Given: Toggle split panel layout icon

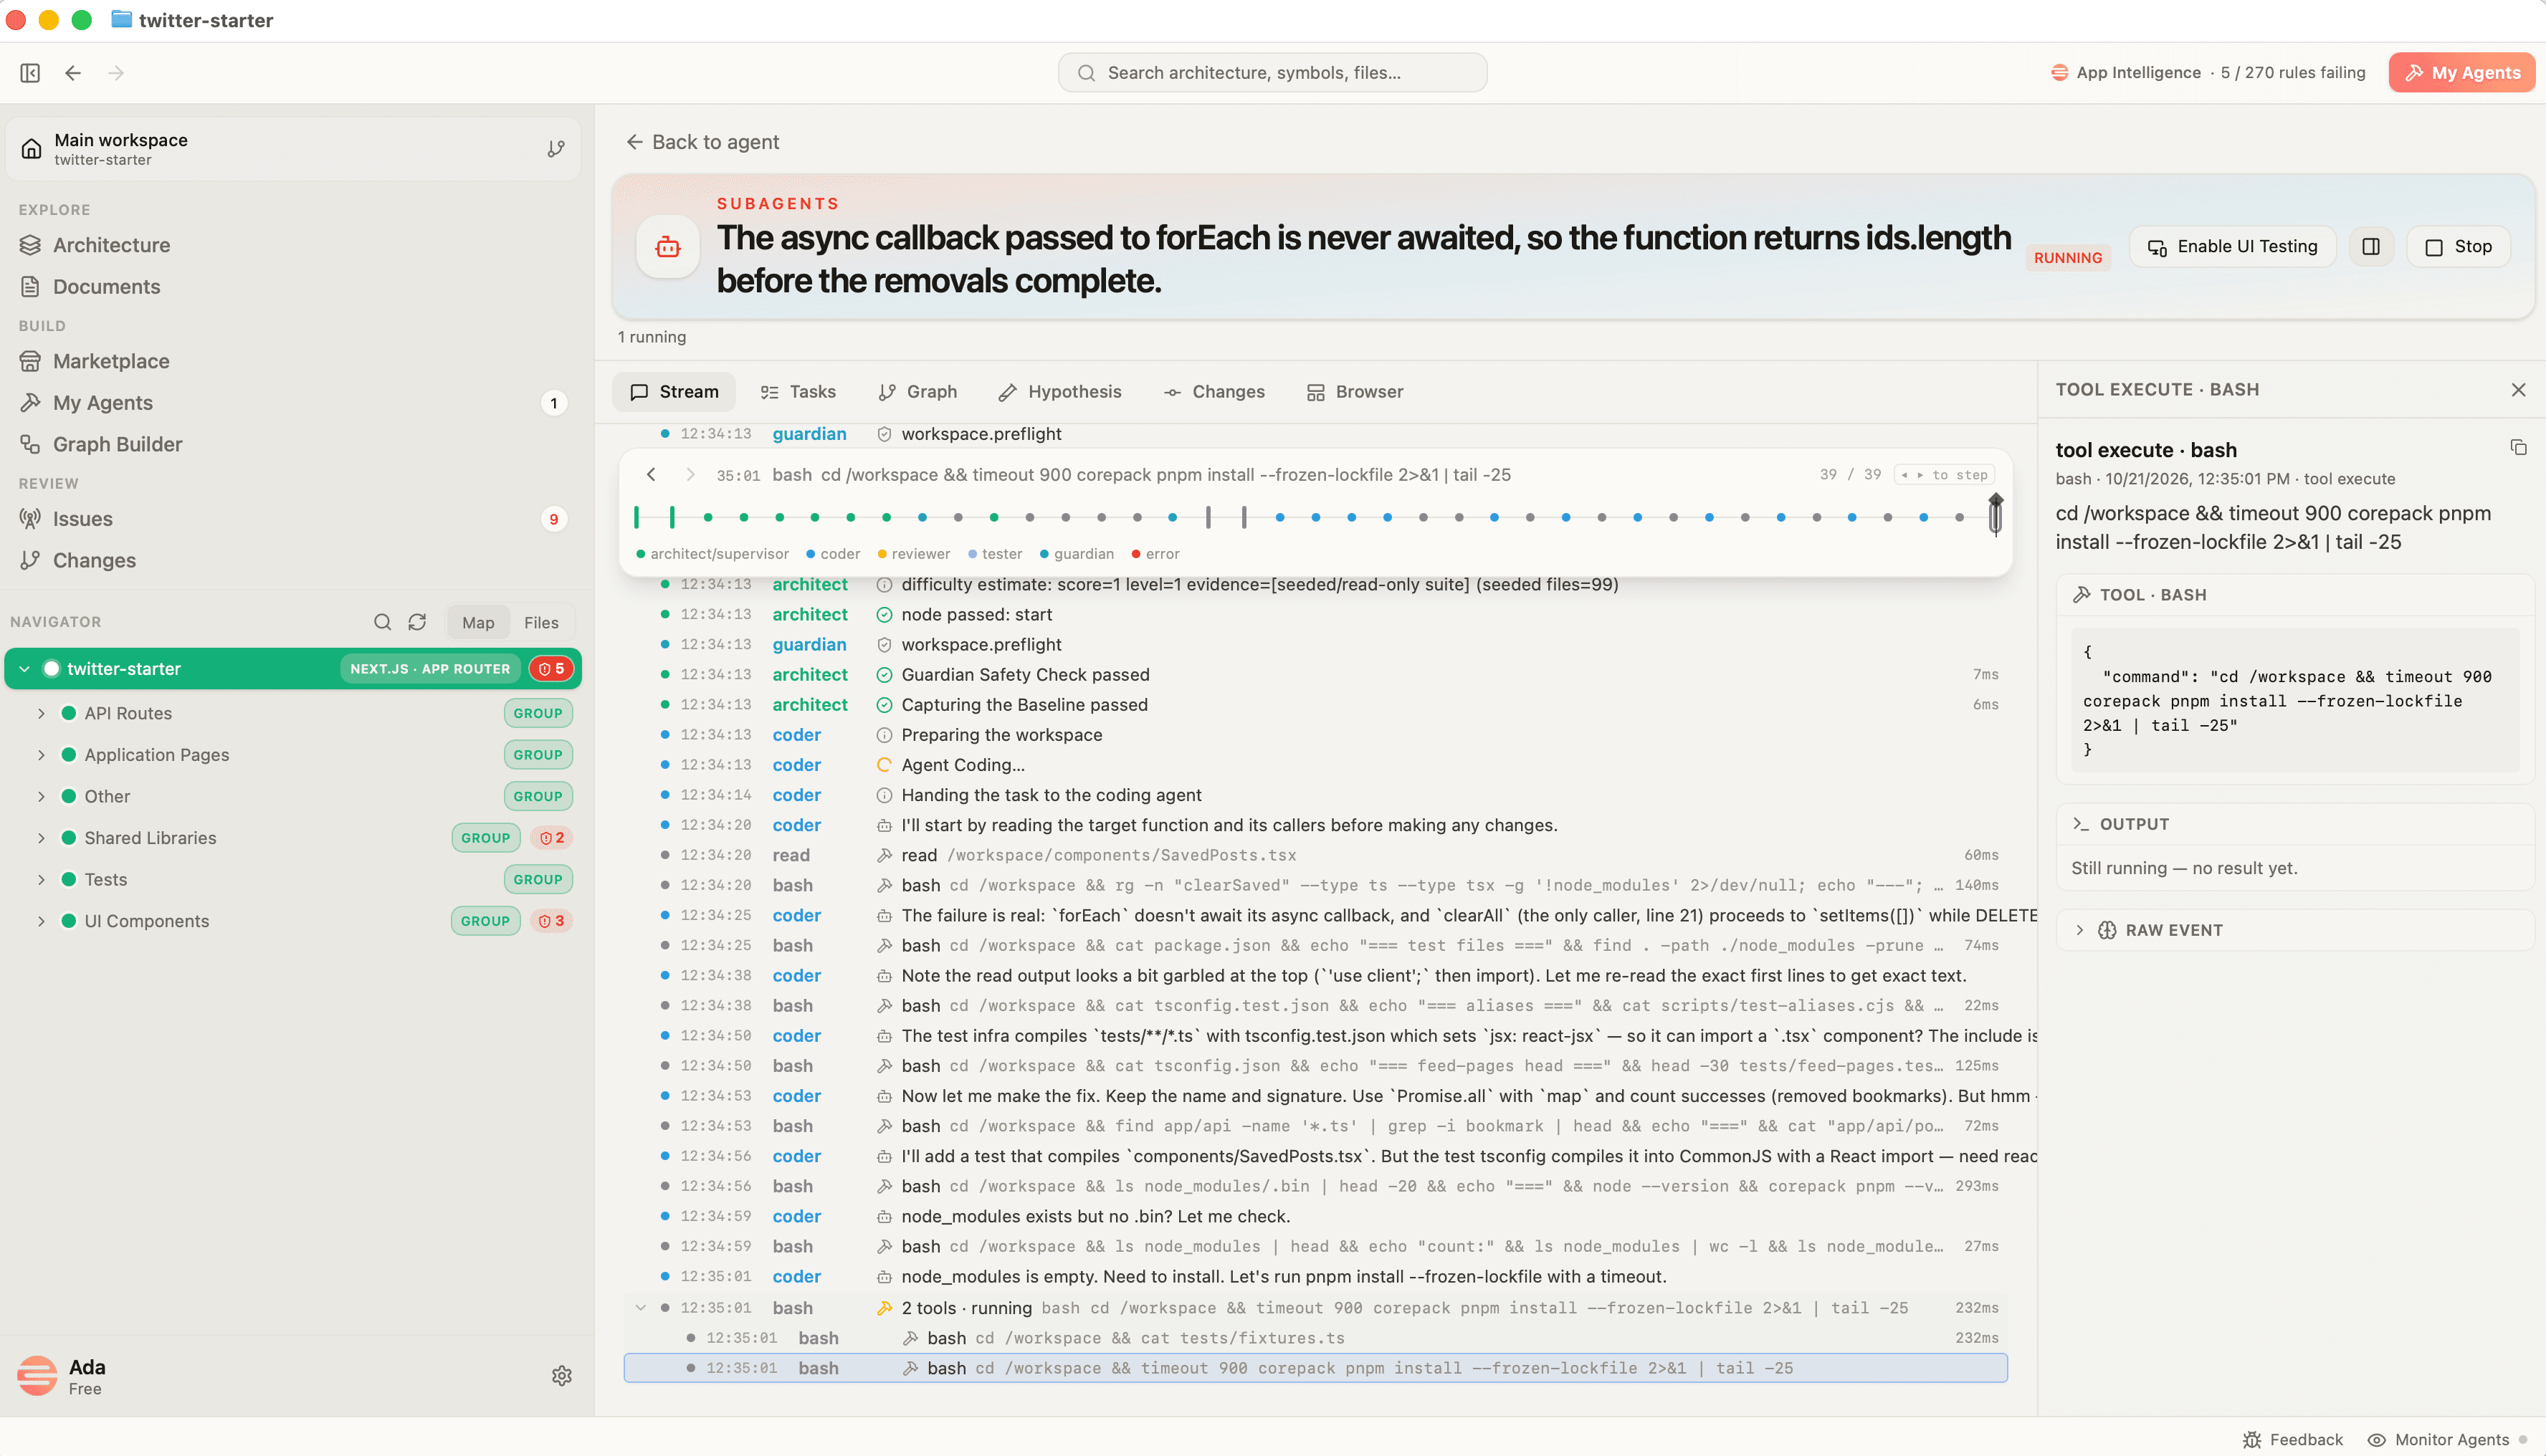Looking at the screenshot, I should [2371, 247].
